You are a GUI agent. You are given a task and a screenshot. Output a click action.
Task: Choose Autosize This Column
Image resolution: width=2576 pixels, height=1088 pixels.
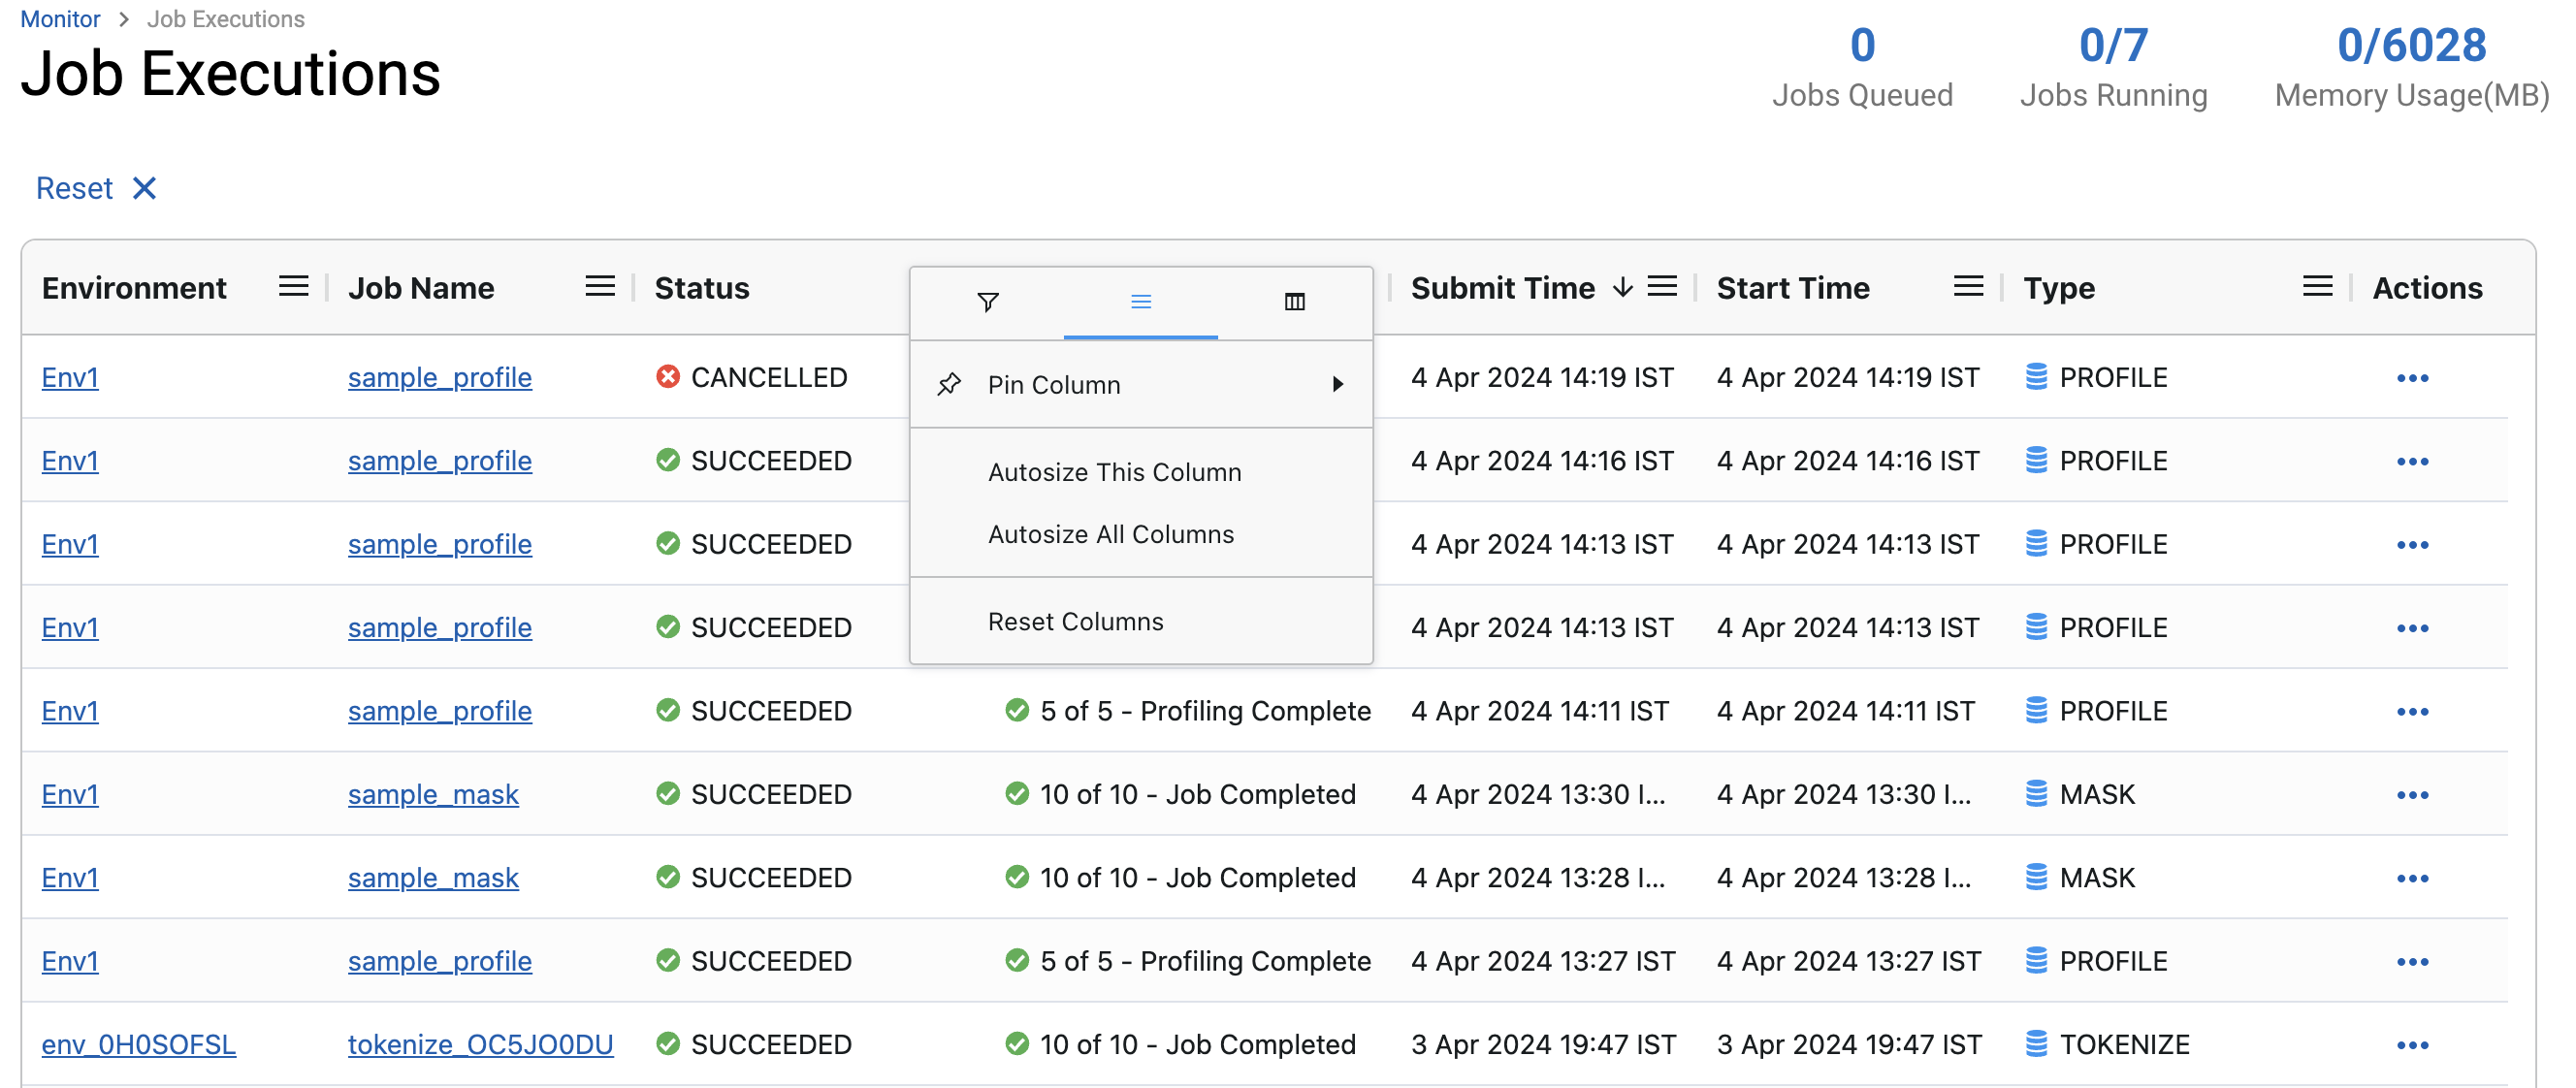[x=1114, y=472]
